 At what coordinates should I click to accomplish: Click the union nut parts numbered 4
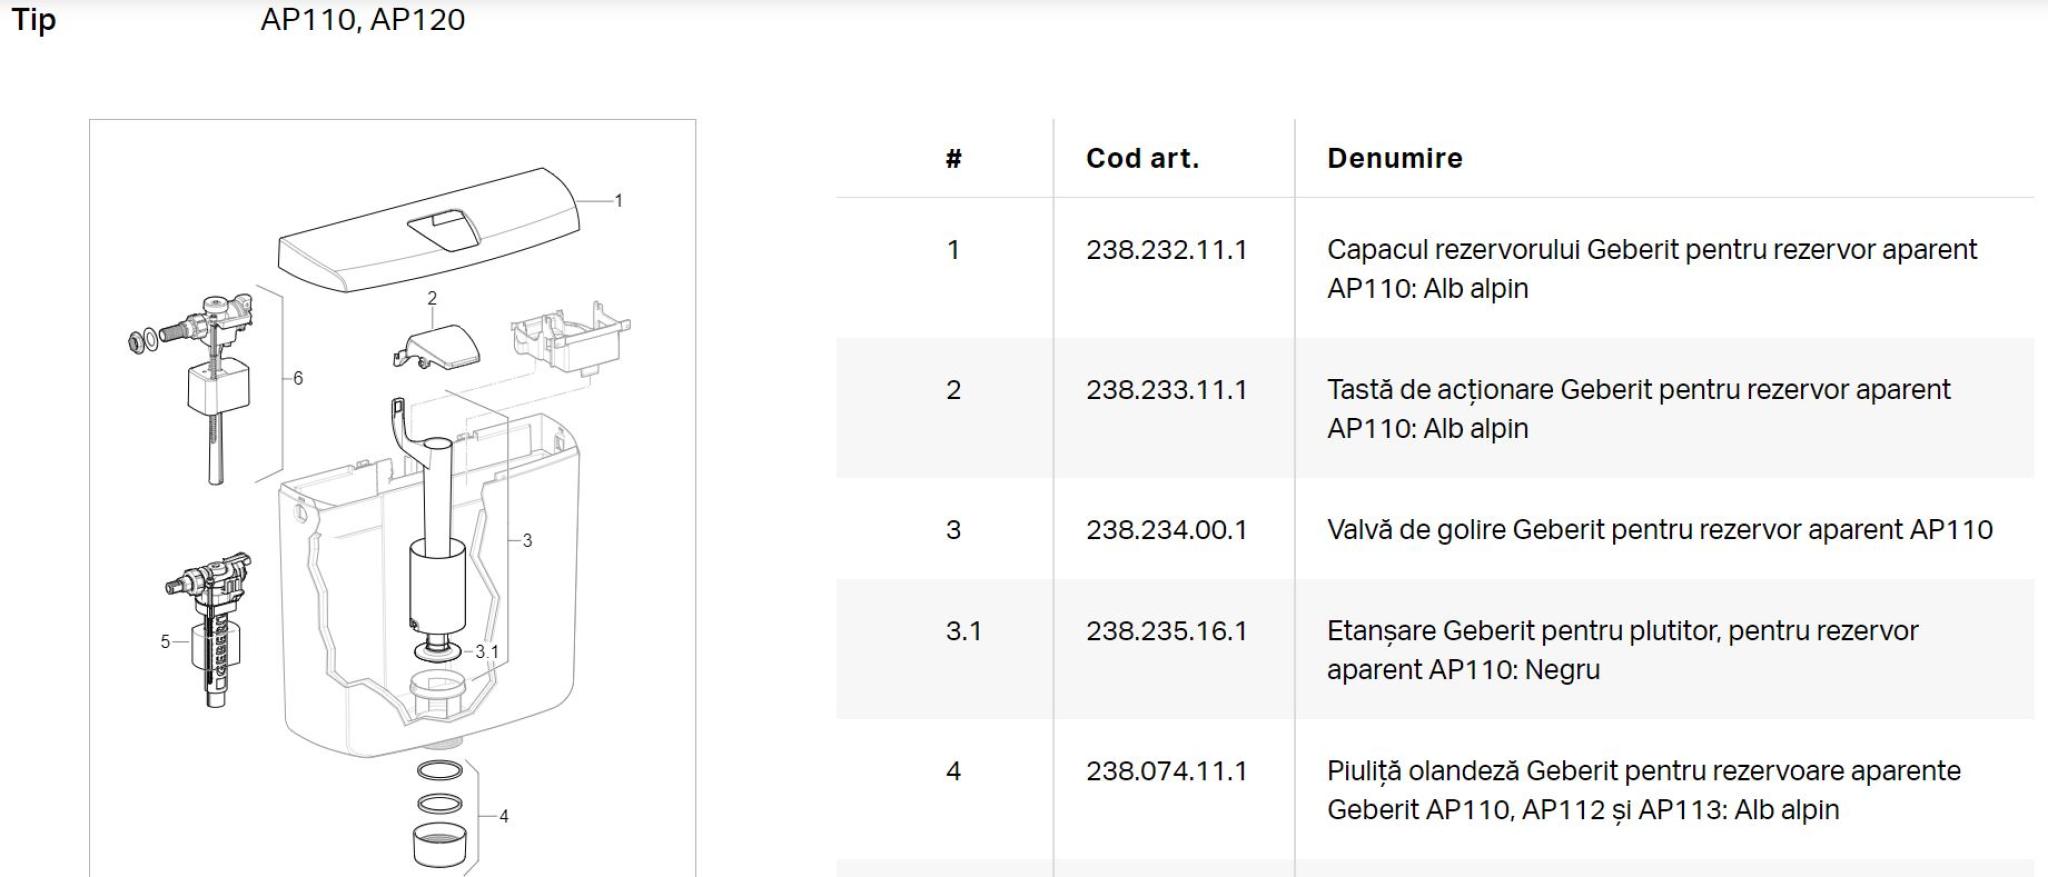[439, 815]
